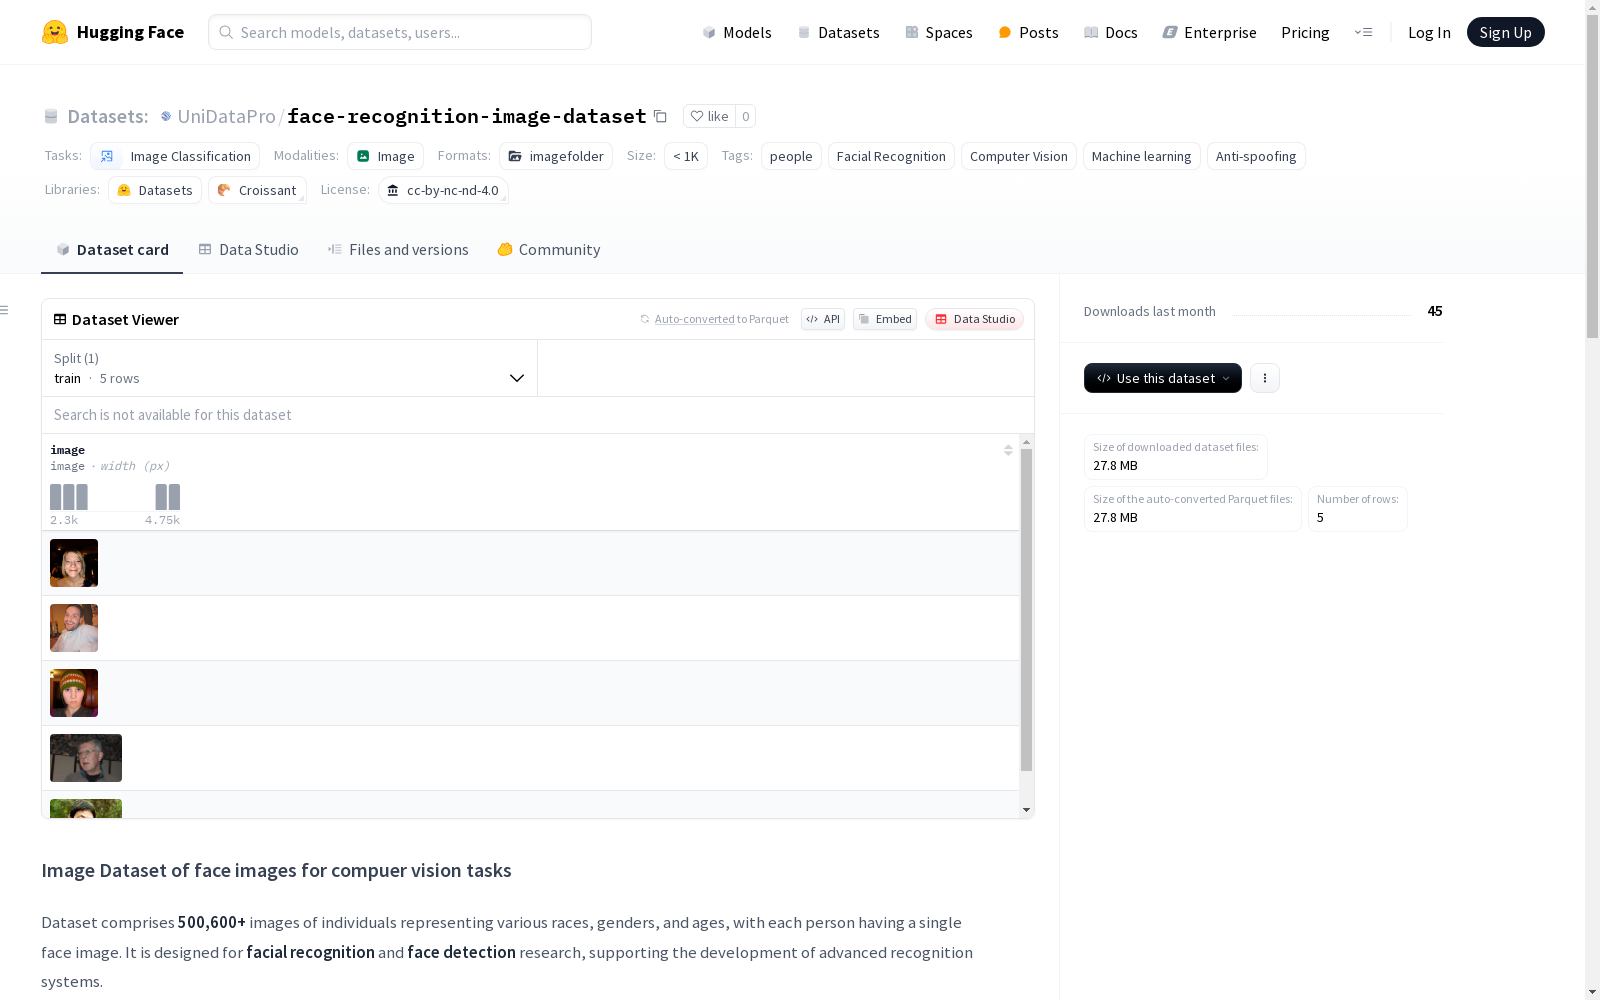Open the second face thumbnail of bald man

(x=74, y=628)
